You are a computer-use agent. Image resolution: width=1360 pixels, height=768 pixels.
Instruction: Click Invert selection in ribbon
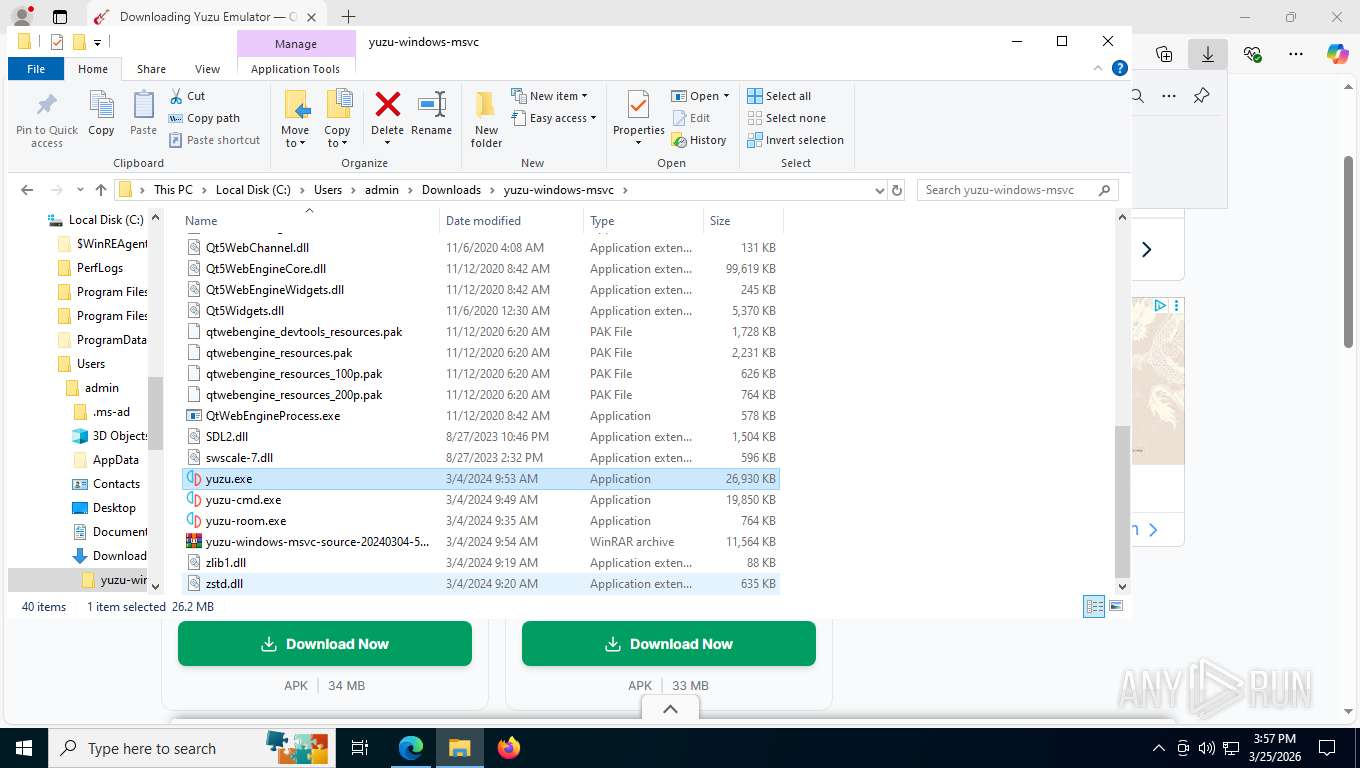(795, 140)
